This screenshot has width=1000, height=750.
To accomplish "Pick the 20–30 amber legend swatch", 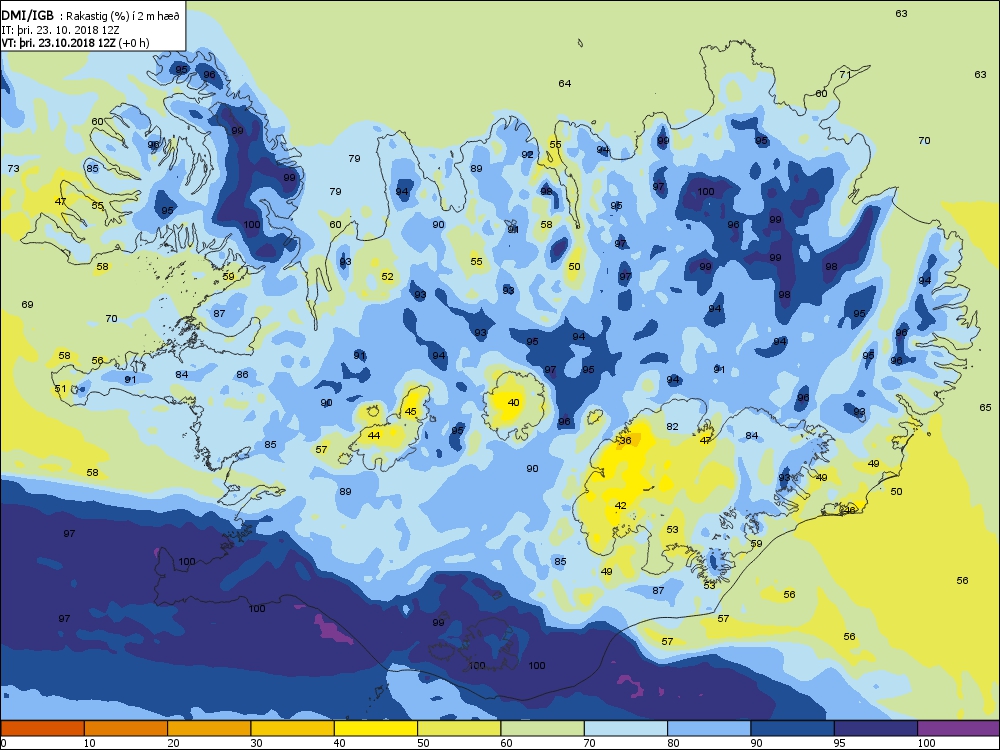I will [209, 728].
